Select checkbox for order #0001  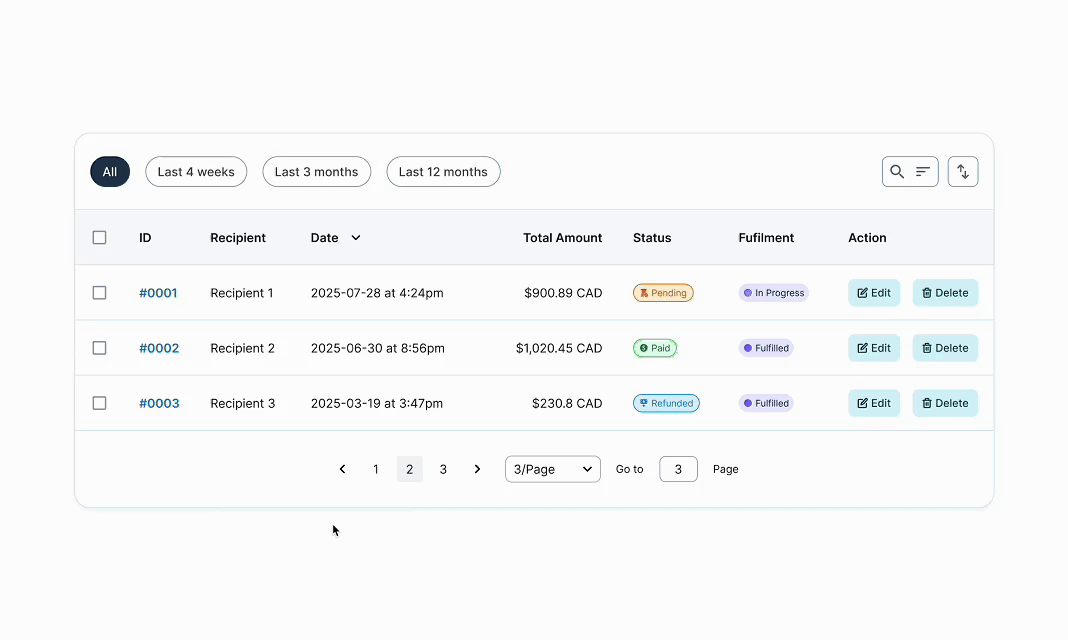click(99, 293)
